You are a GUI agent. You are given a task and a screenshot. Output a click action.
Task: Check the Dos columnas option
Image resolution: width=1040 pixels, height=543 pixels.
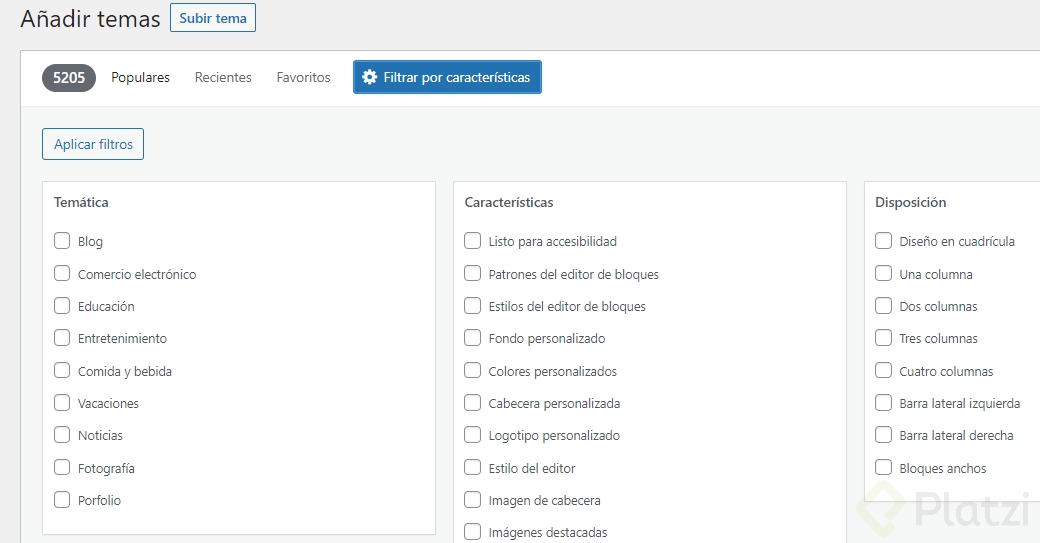tap(883, 306)
